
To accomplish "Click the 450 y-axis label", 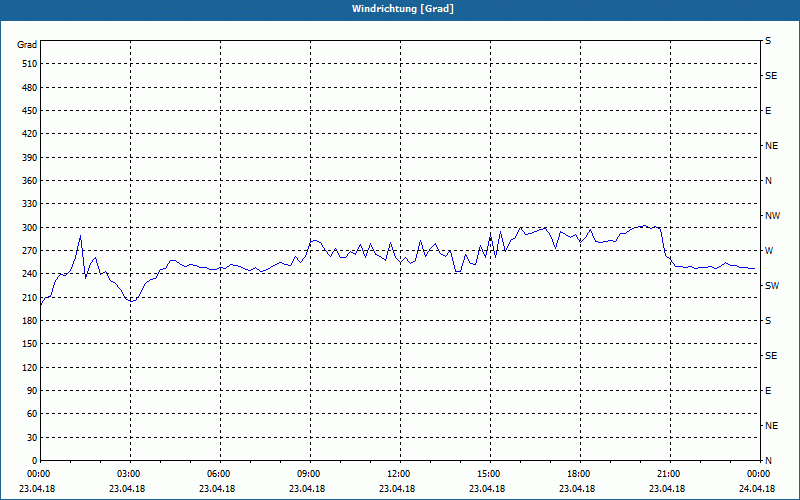I will click(x=29, y=111).
